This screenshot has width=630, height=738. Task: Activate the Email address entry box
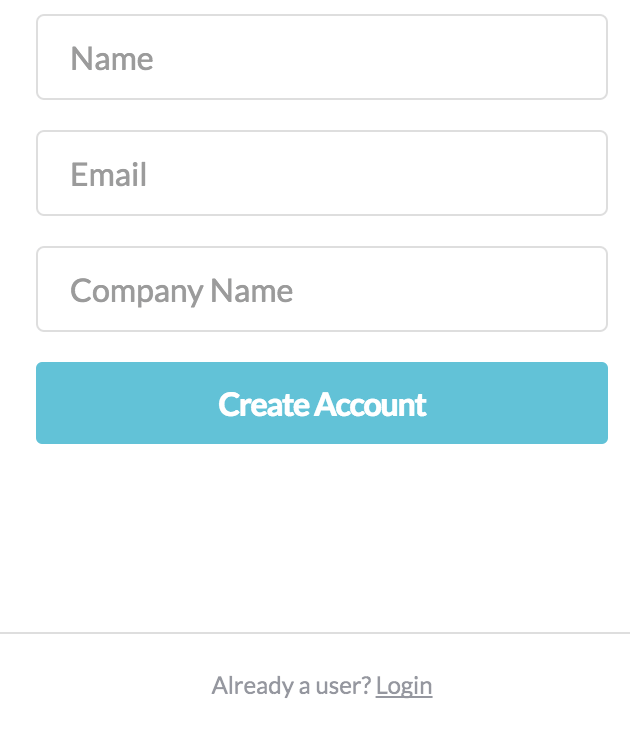coord(322,173)
